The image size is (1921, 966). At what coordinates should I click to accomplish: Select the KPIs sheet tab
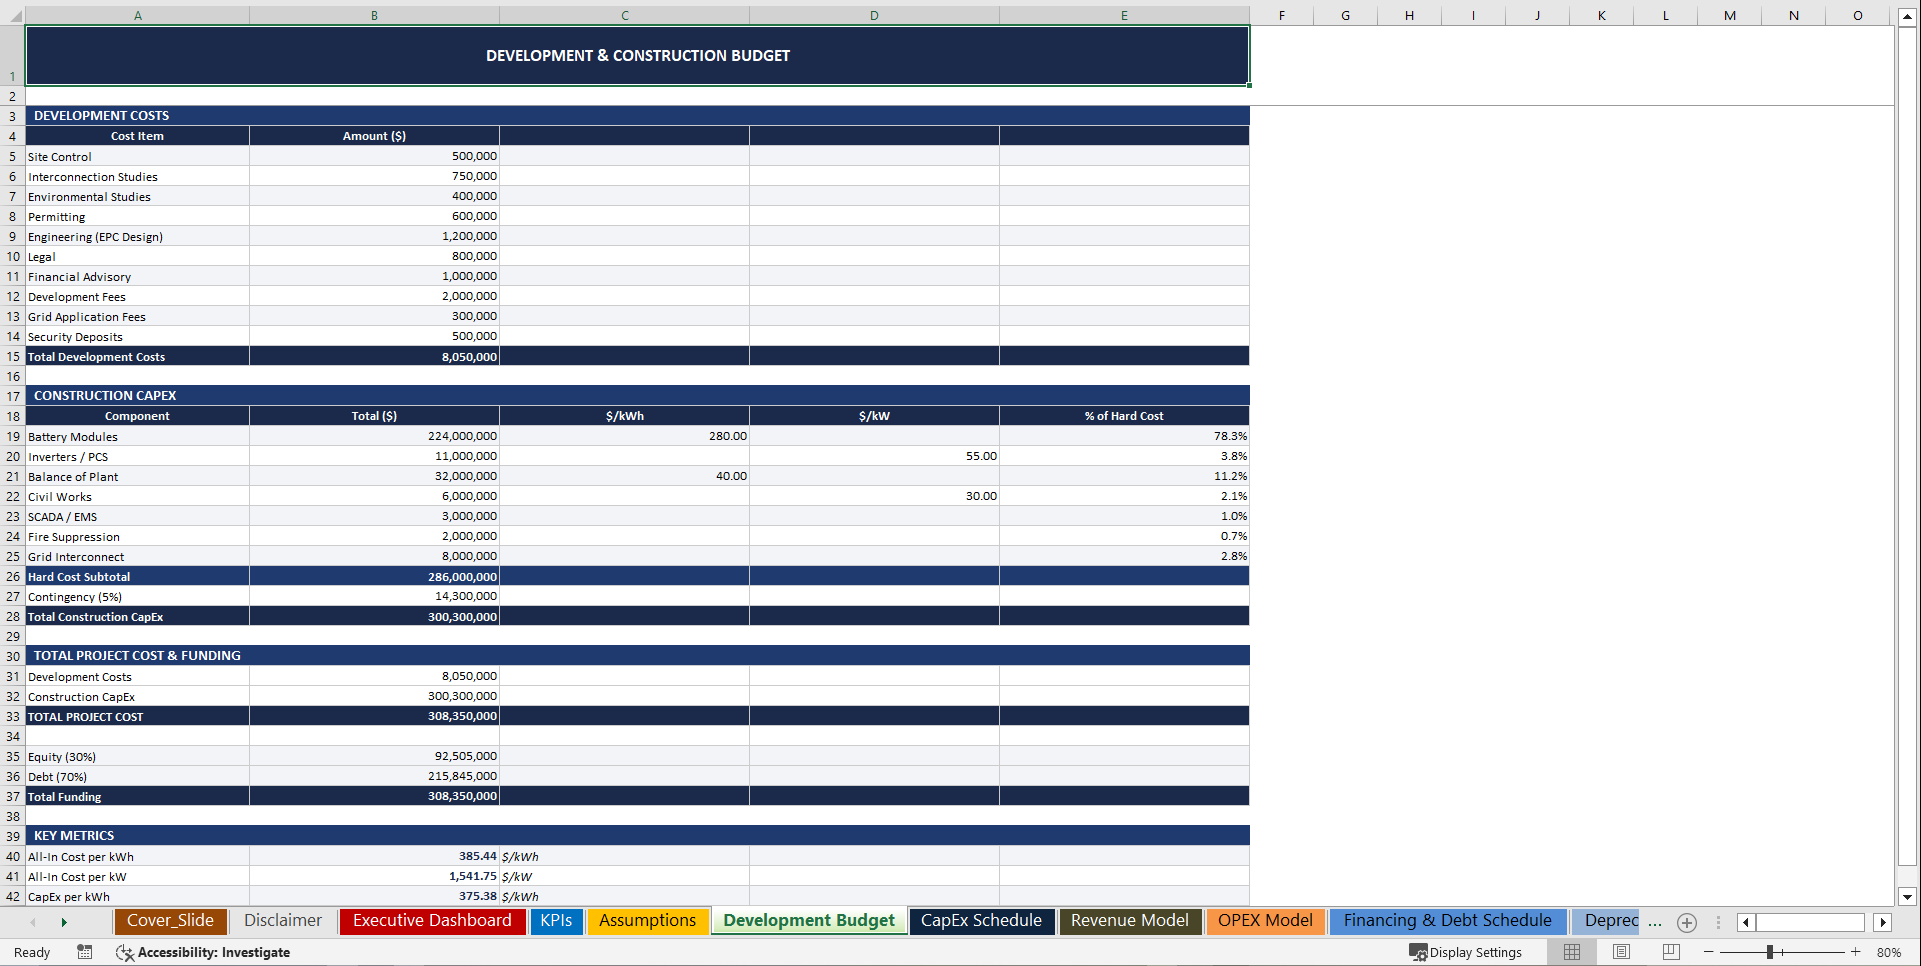[x=557, y=921]
